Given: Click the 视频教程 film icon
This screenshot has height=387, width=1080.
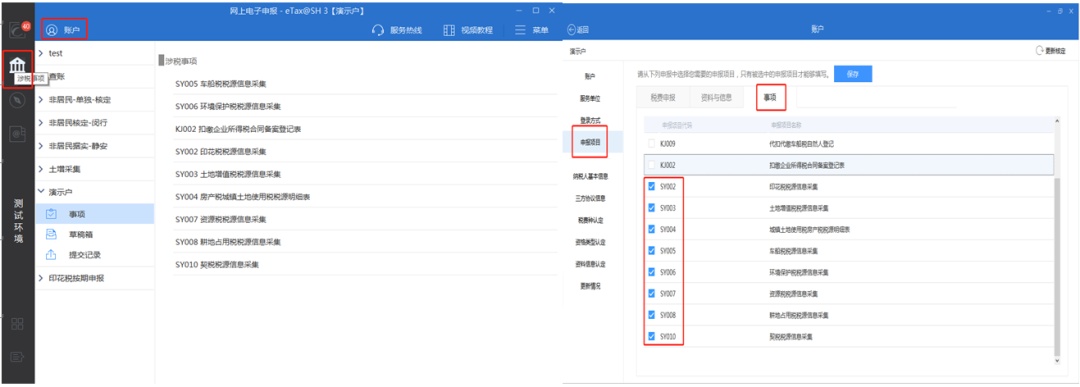Looking at the screenshot, I should tap(450, 30).
